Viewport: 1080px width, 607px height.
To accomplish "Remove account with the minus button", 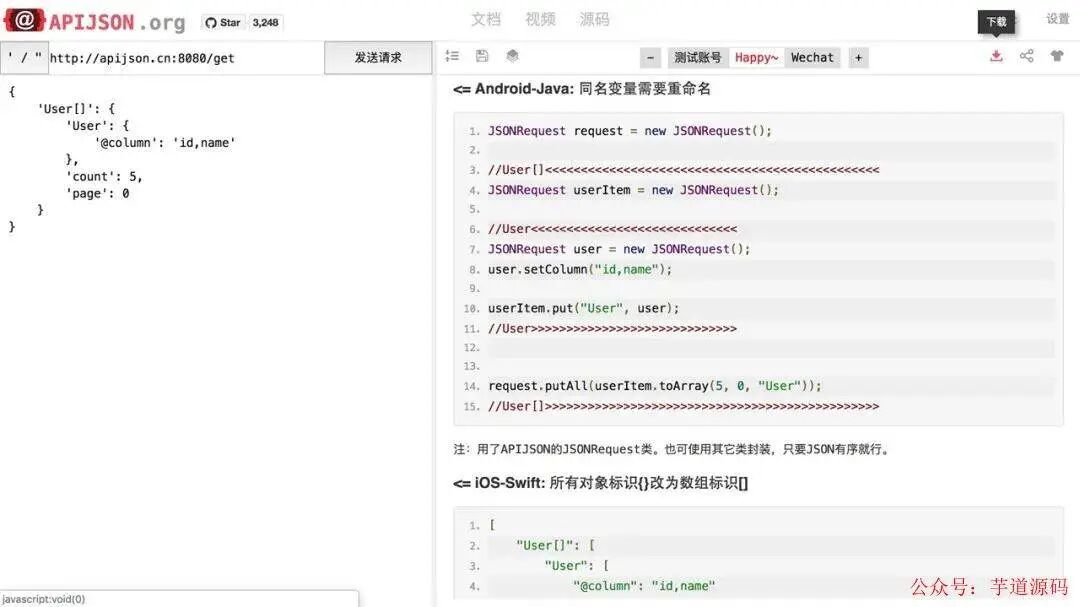I will (650, 58).
